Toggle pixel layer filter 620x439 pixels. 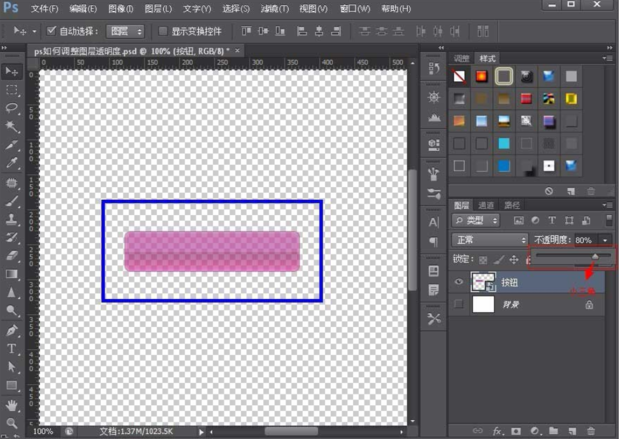click(518, 220)
